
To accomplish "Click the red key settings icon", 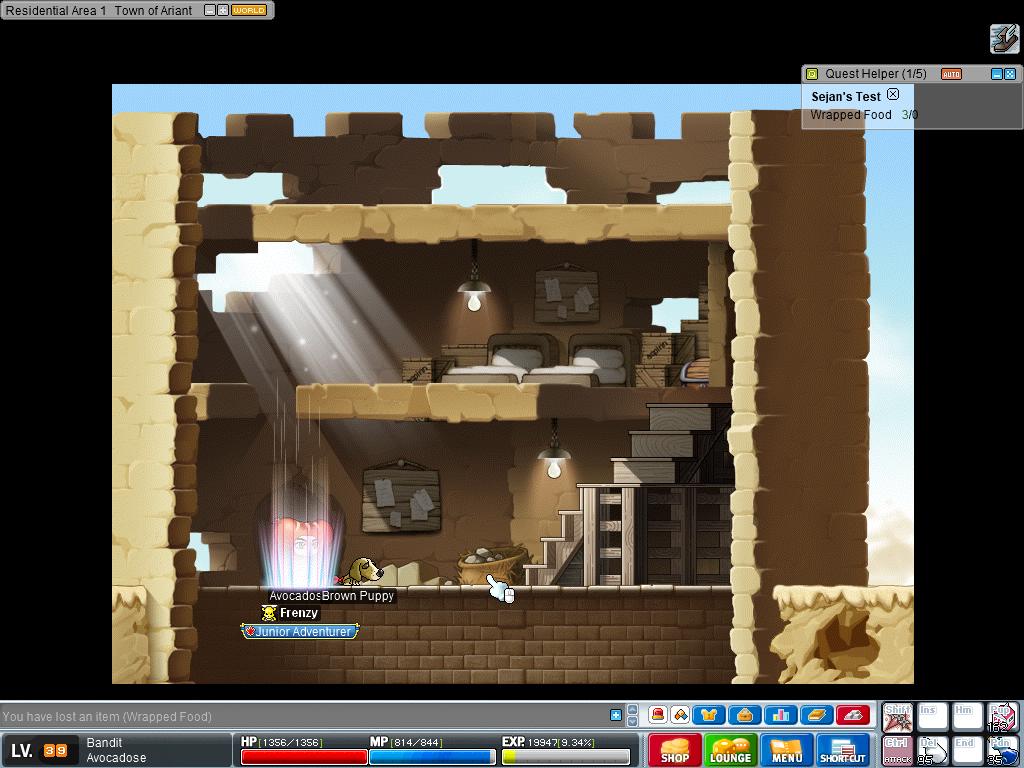I will click(x=852, y=715).
